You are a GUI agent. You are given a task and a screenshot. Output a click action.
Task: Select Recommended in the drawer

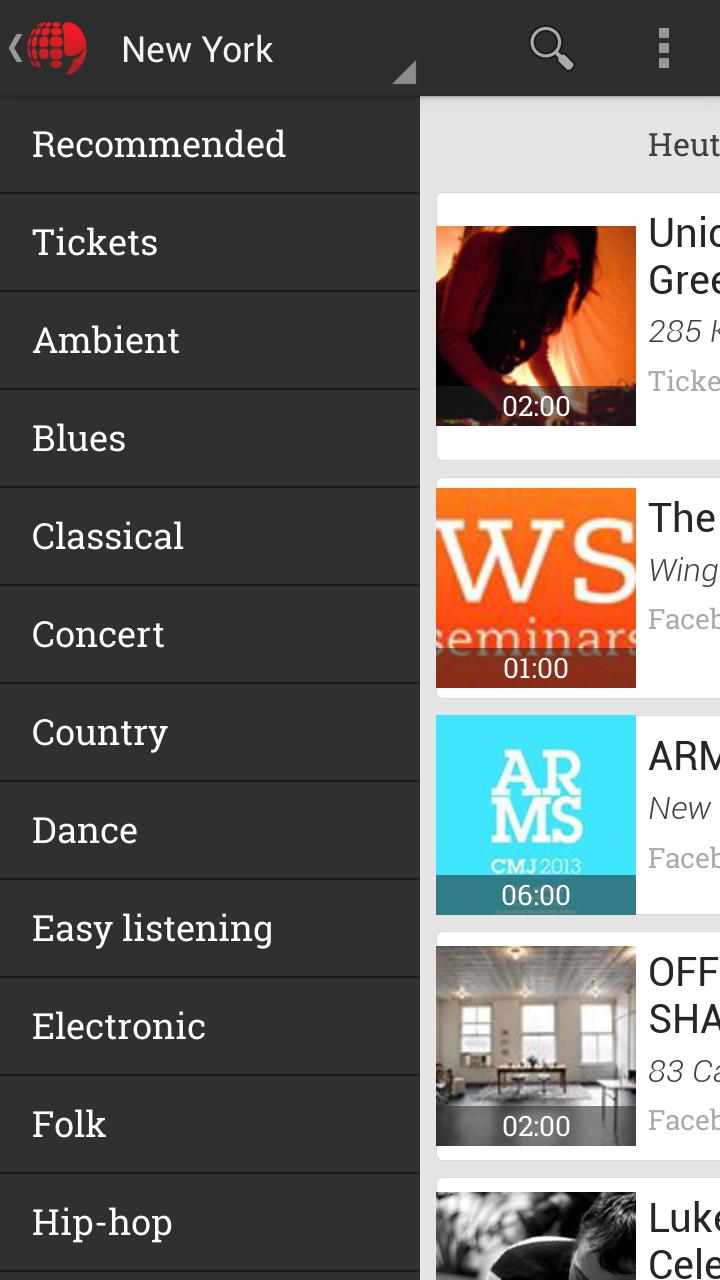click(x=210, y=144)
